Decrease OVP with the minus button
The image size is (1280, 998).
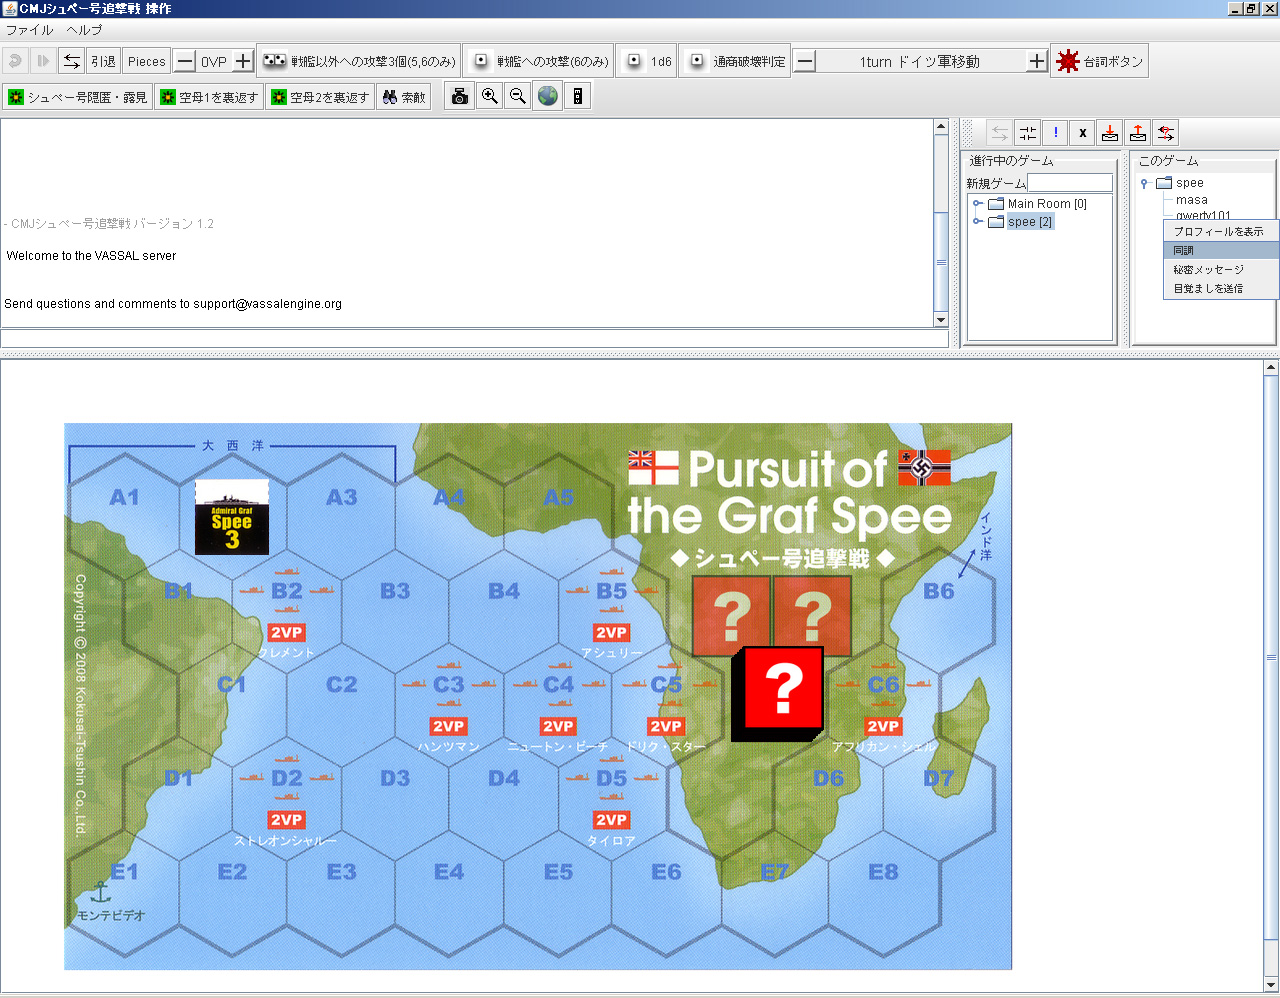point(185,61)
